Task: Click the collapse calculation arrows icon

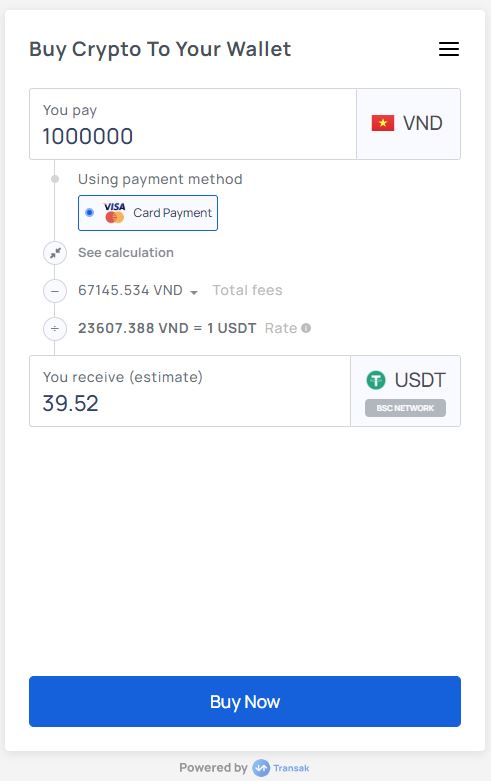Action: pos(55,253)
